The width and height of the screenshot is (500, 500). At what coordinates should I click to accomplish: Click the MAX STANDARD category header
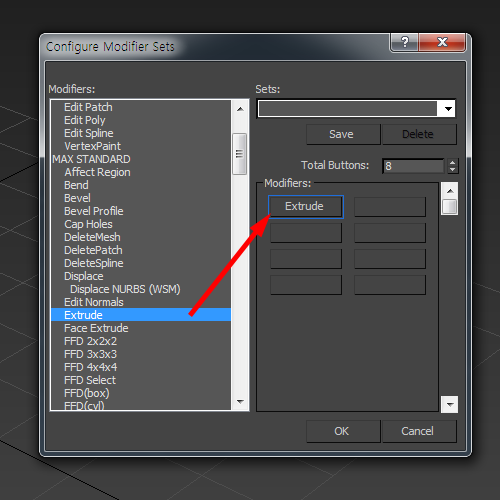point(91,159)
